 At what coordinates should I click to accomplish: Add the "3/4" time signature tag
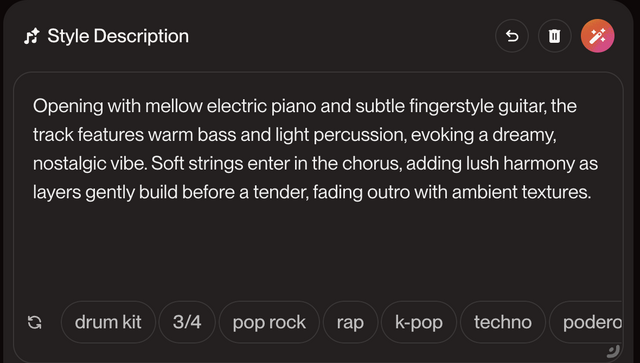pyautogui.click(x=187, y=322)
